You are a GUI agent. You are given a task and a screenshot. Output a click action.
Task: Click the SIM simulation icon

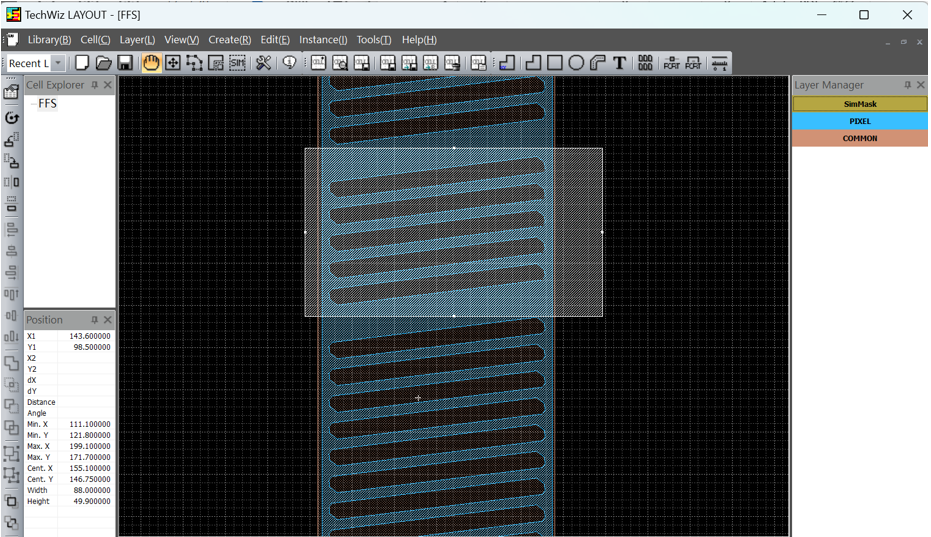(237, 63)
